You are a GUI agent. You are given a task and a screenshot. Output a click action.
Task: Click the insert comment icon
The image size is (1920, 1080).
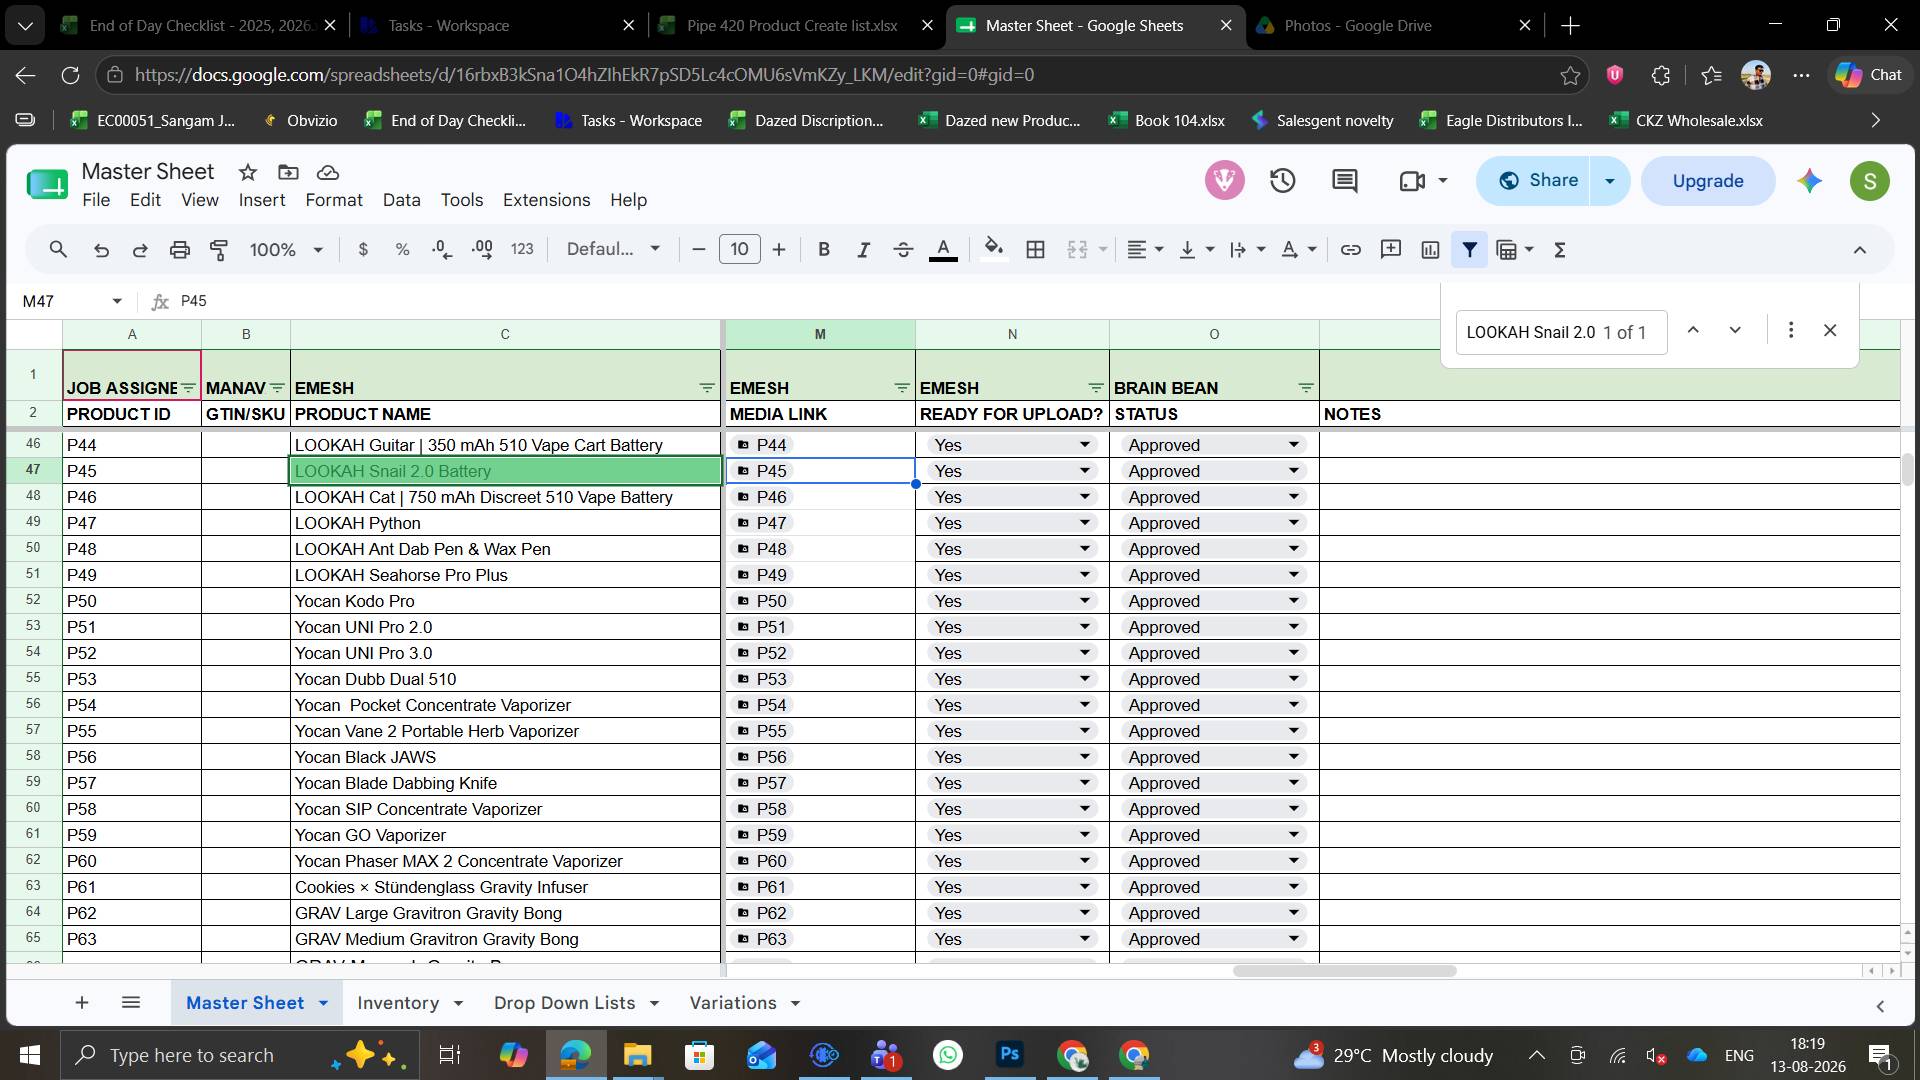coord(1390,250)
